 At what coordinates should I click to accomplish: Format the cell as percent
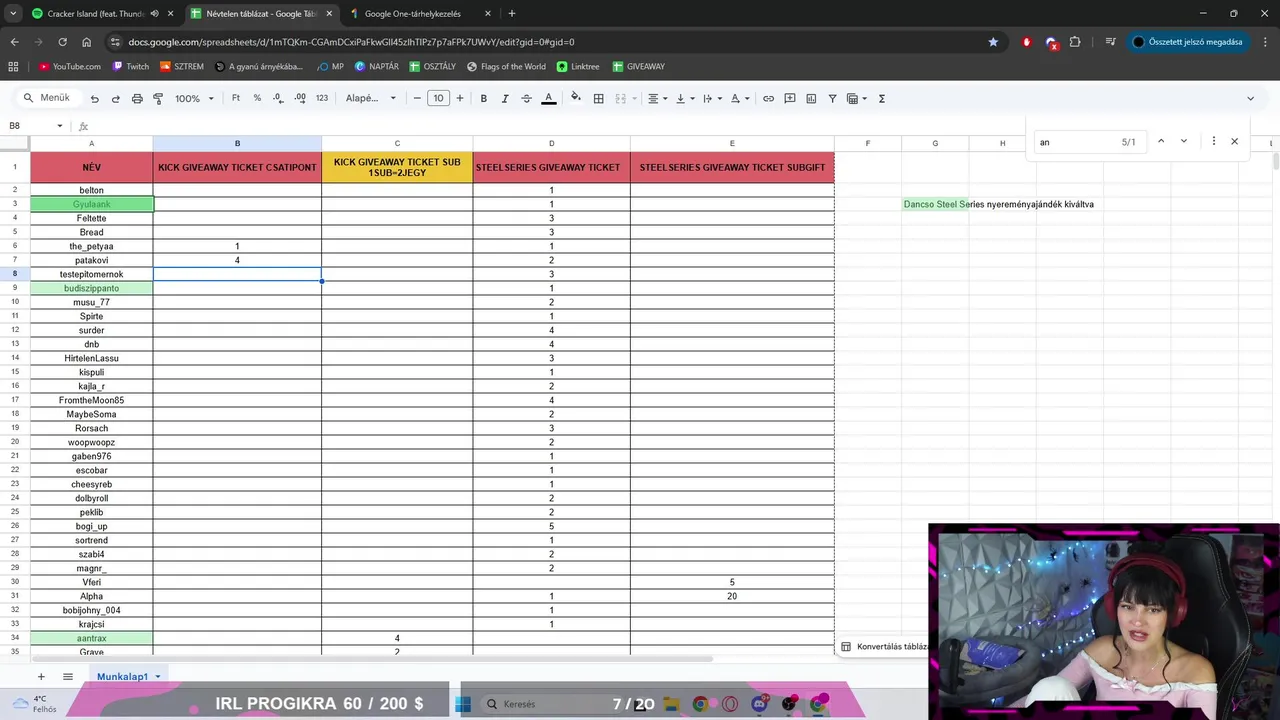point(257,98)
